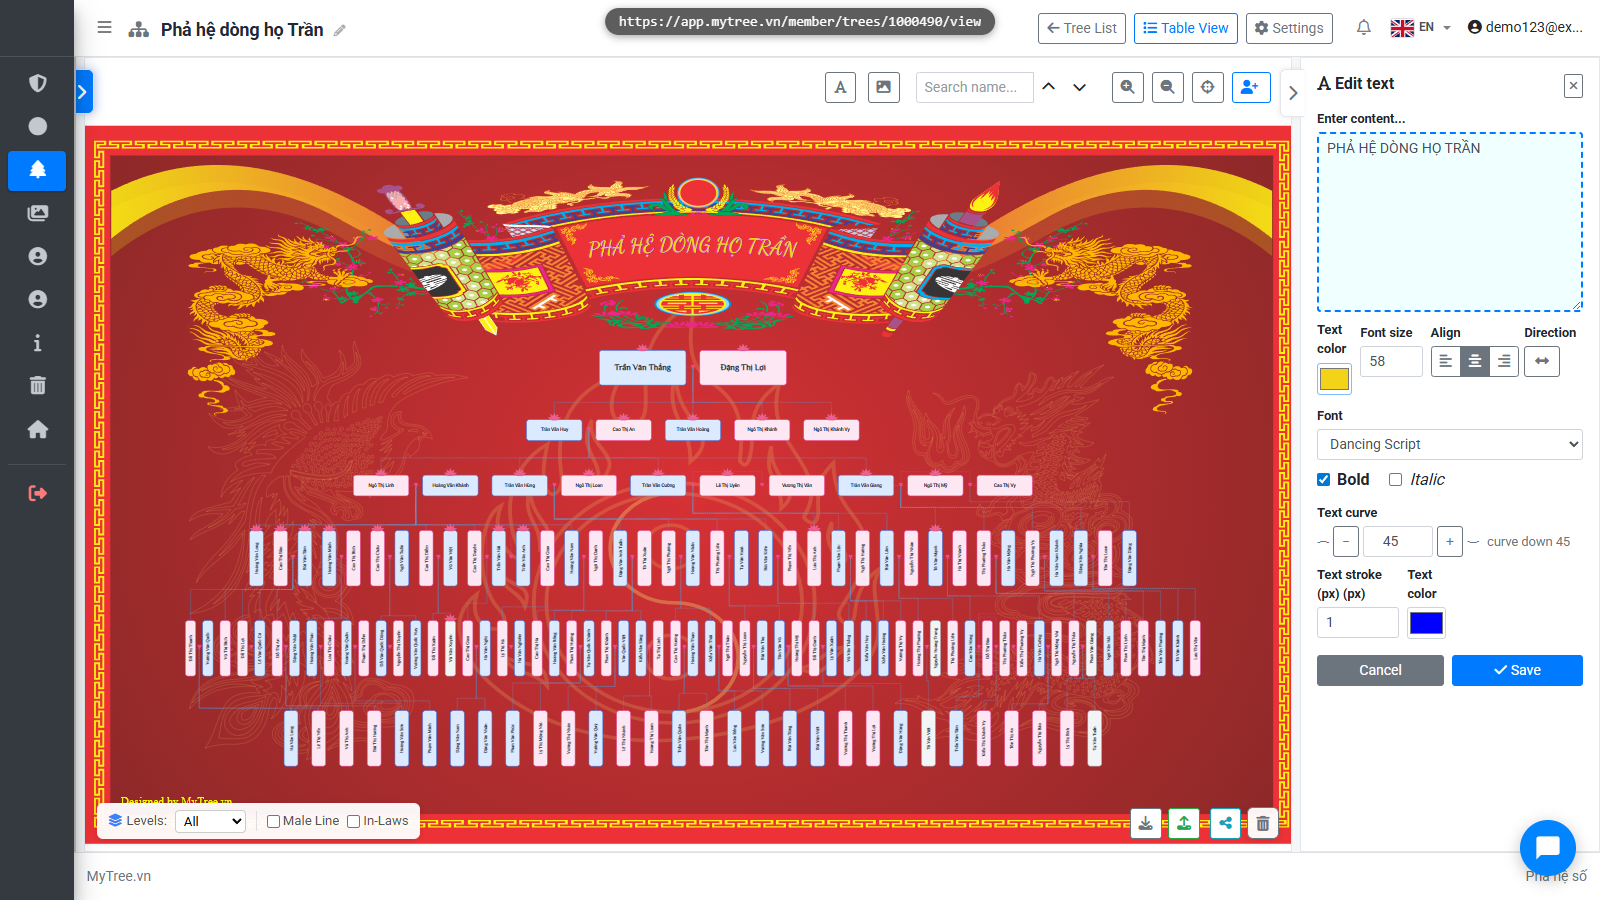
Task: Delete with canvas trash icon
Action: click(1263, 823)
